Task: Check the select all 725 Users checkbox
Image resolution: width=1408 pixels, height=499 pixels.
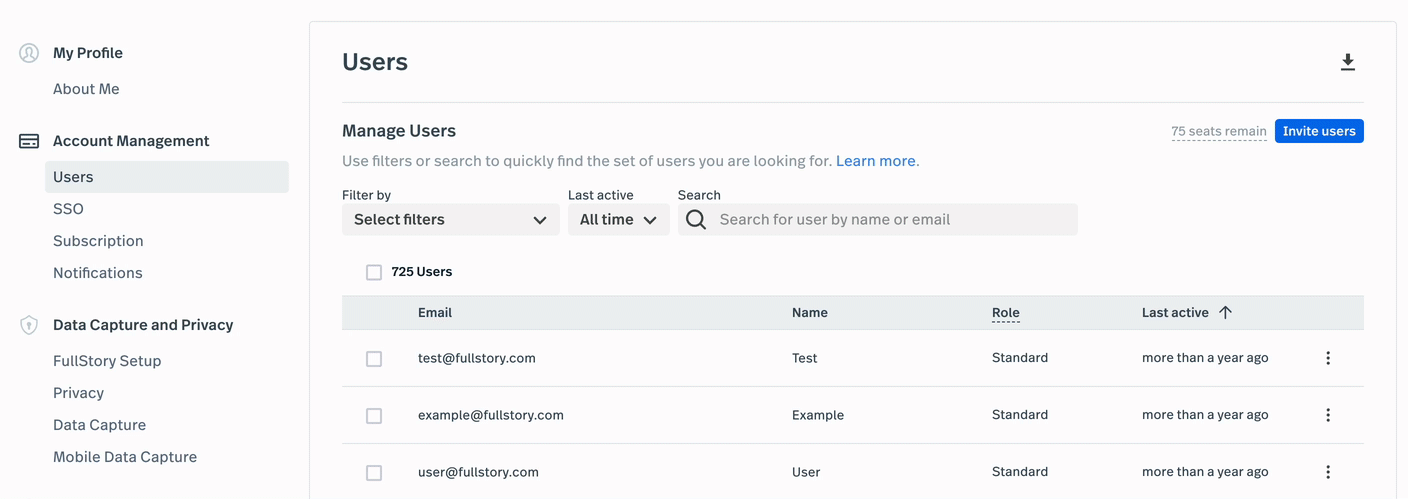Action: [x=374, y=272]
